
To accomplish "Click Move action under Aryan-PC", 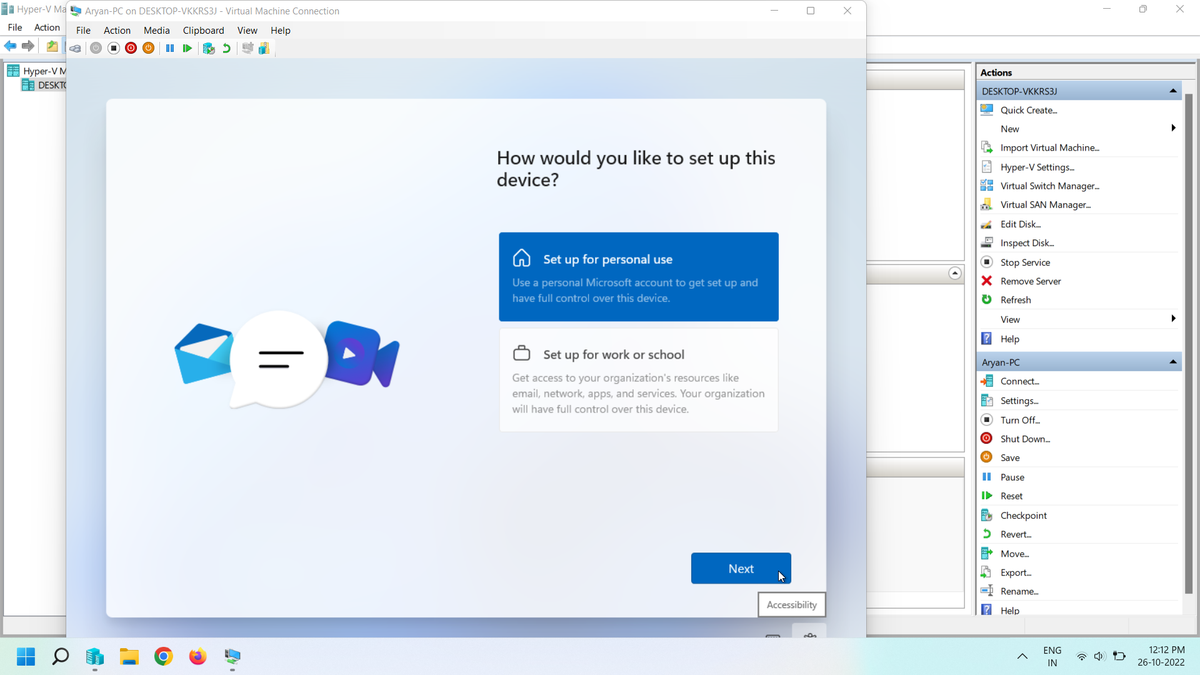I will click(1014, 554).
